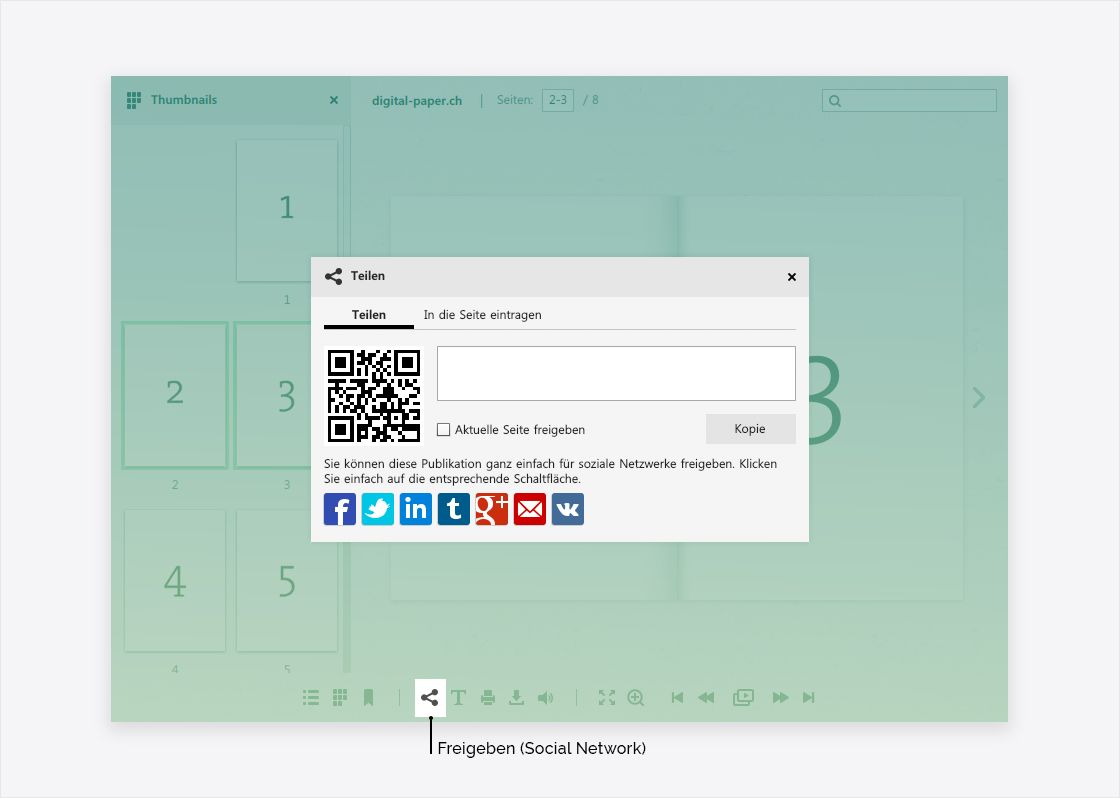Enable 'Aktuelle Seite freigeben' checkbox
1120x798 pixels.
(x=444, y=430)
